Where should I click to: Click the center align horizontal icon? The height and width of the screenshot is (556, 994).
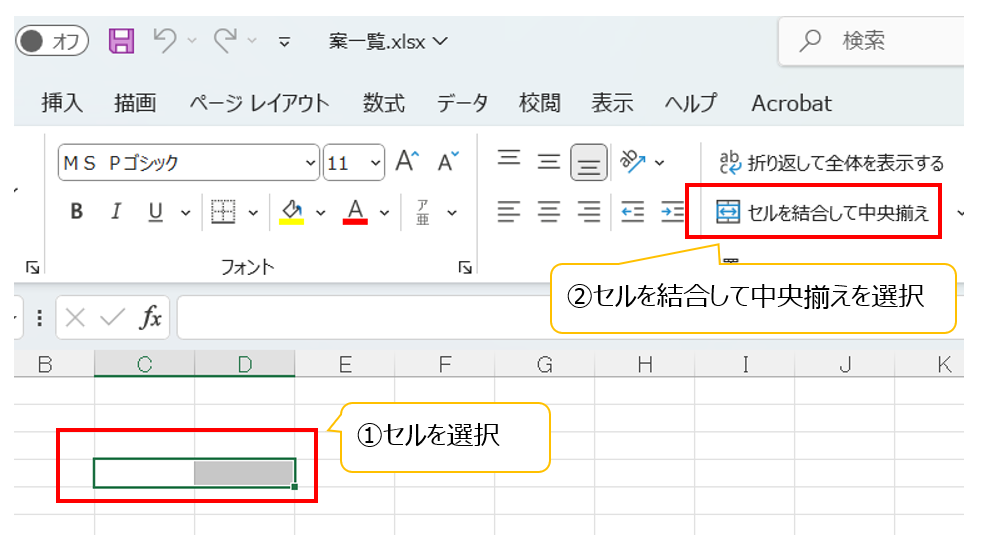549,212
